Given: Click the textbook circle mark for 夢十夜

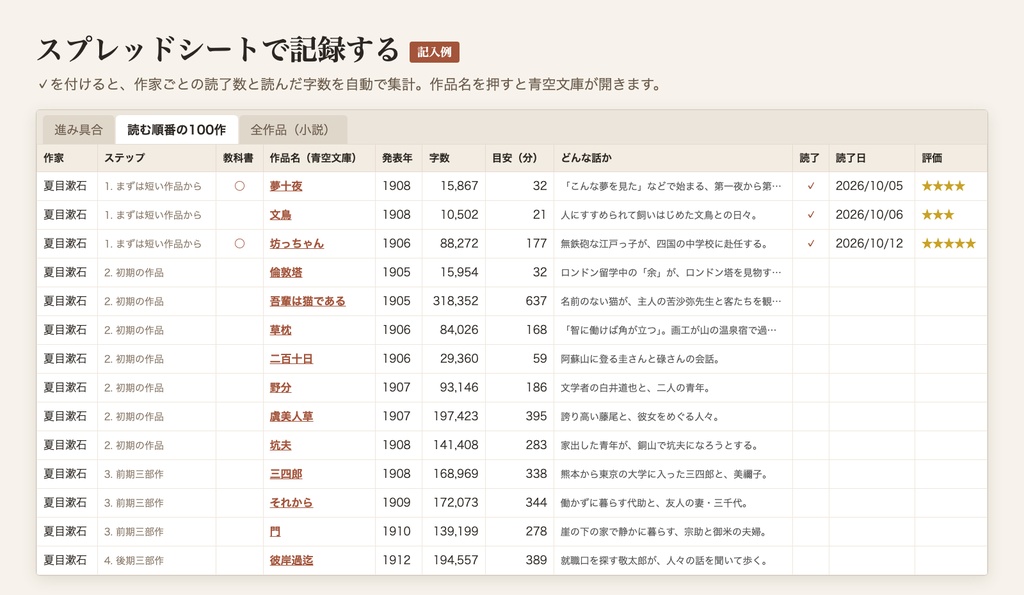Looking at the screenshot, I should coord(240,186).
